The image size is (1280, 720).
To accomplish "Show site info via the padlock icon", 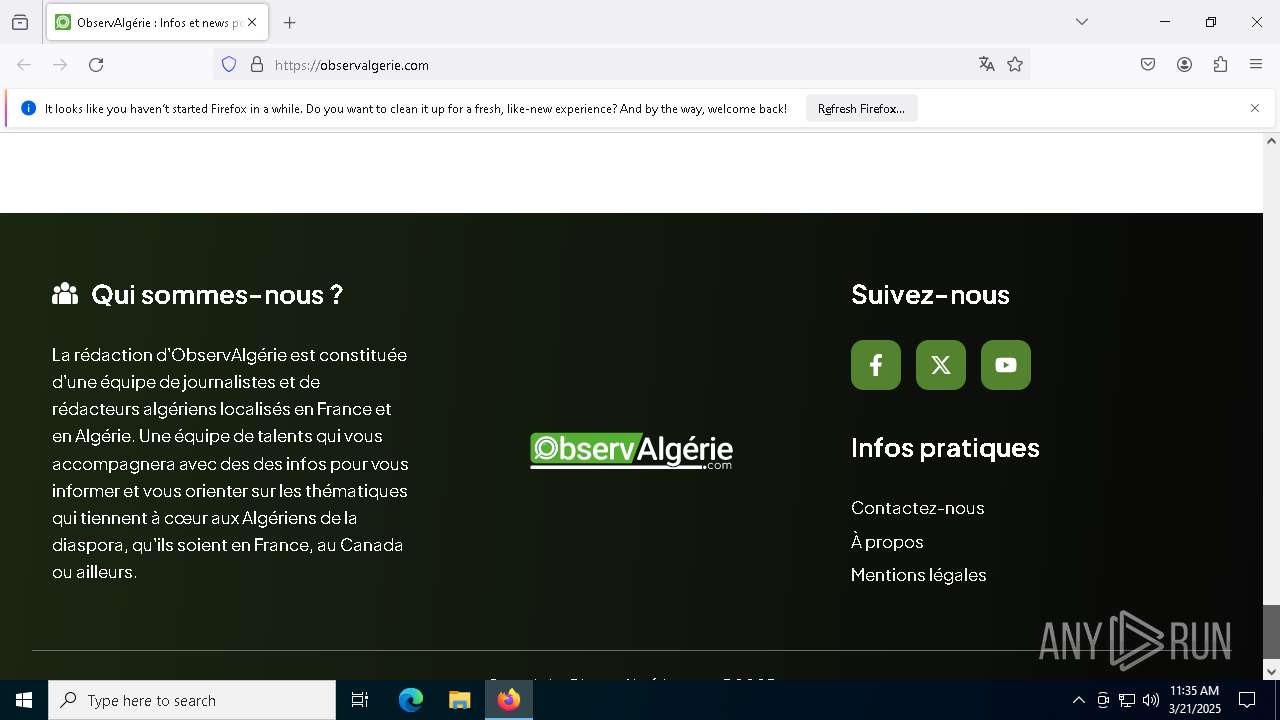I will (257, 65).
